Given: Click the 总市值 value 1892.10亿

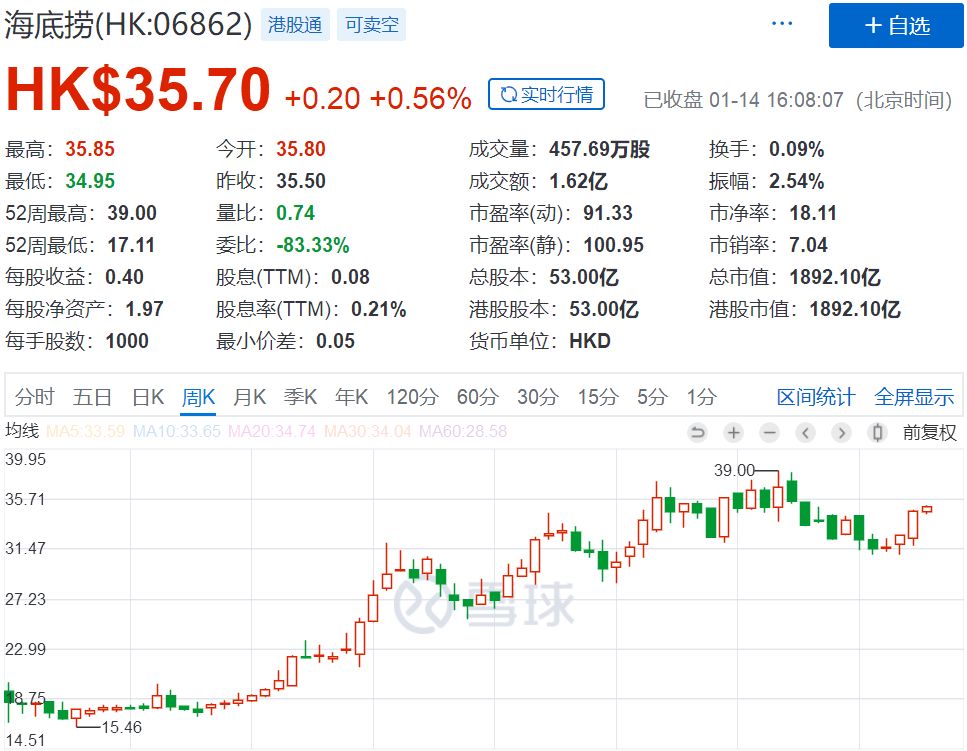Looking at the screenshot, I should 835,277.
